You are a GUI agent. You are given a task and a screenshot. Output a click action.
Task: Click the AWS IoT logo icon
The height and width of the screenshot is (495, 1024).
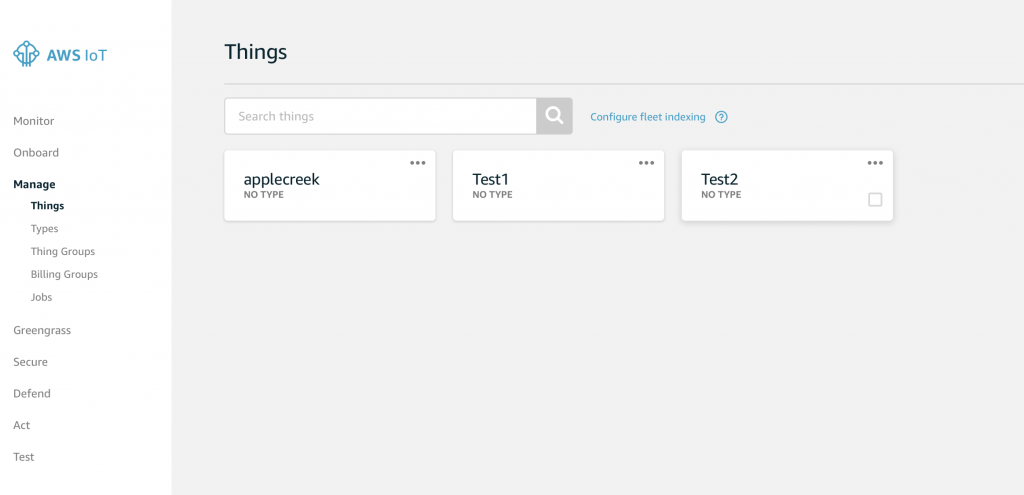pos(26,54)
